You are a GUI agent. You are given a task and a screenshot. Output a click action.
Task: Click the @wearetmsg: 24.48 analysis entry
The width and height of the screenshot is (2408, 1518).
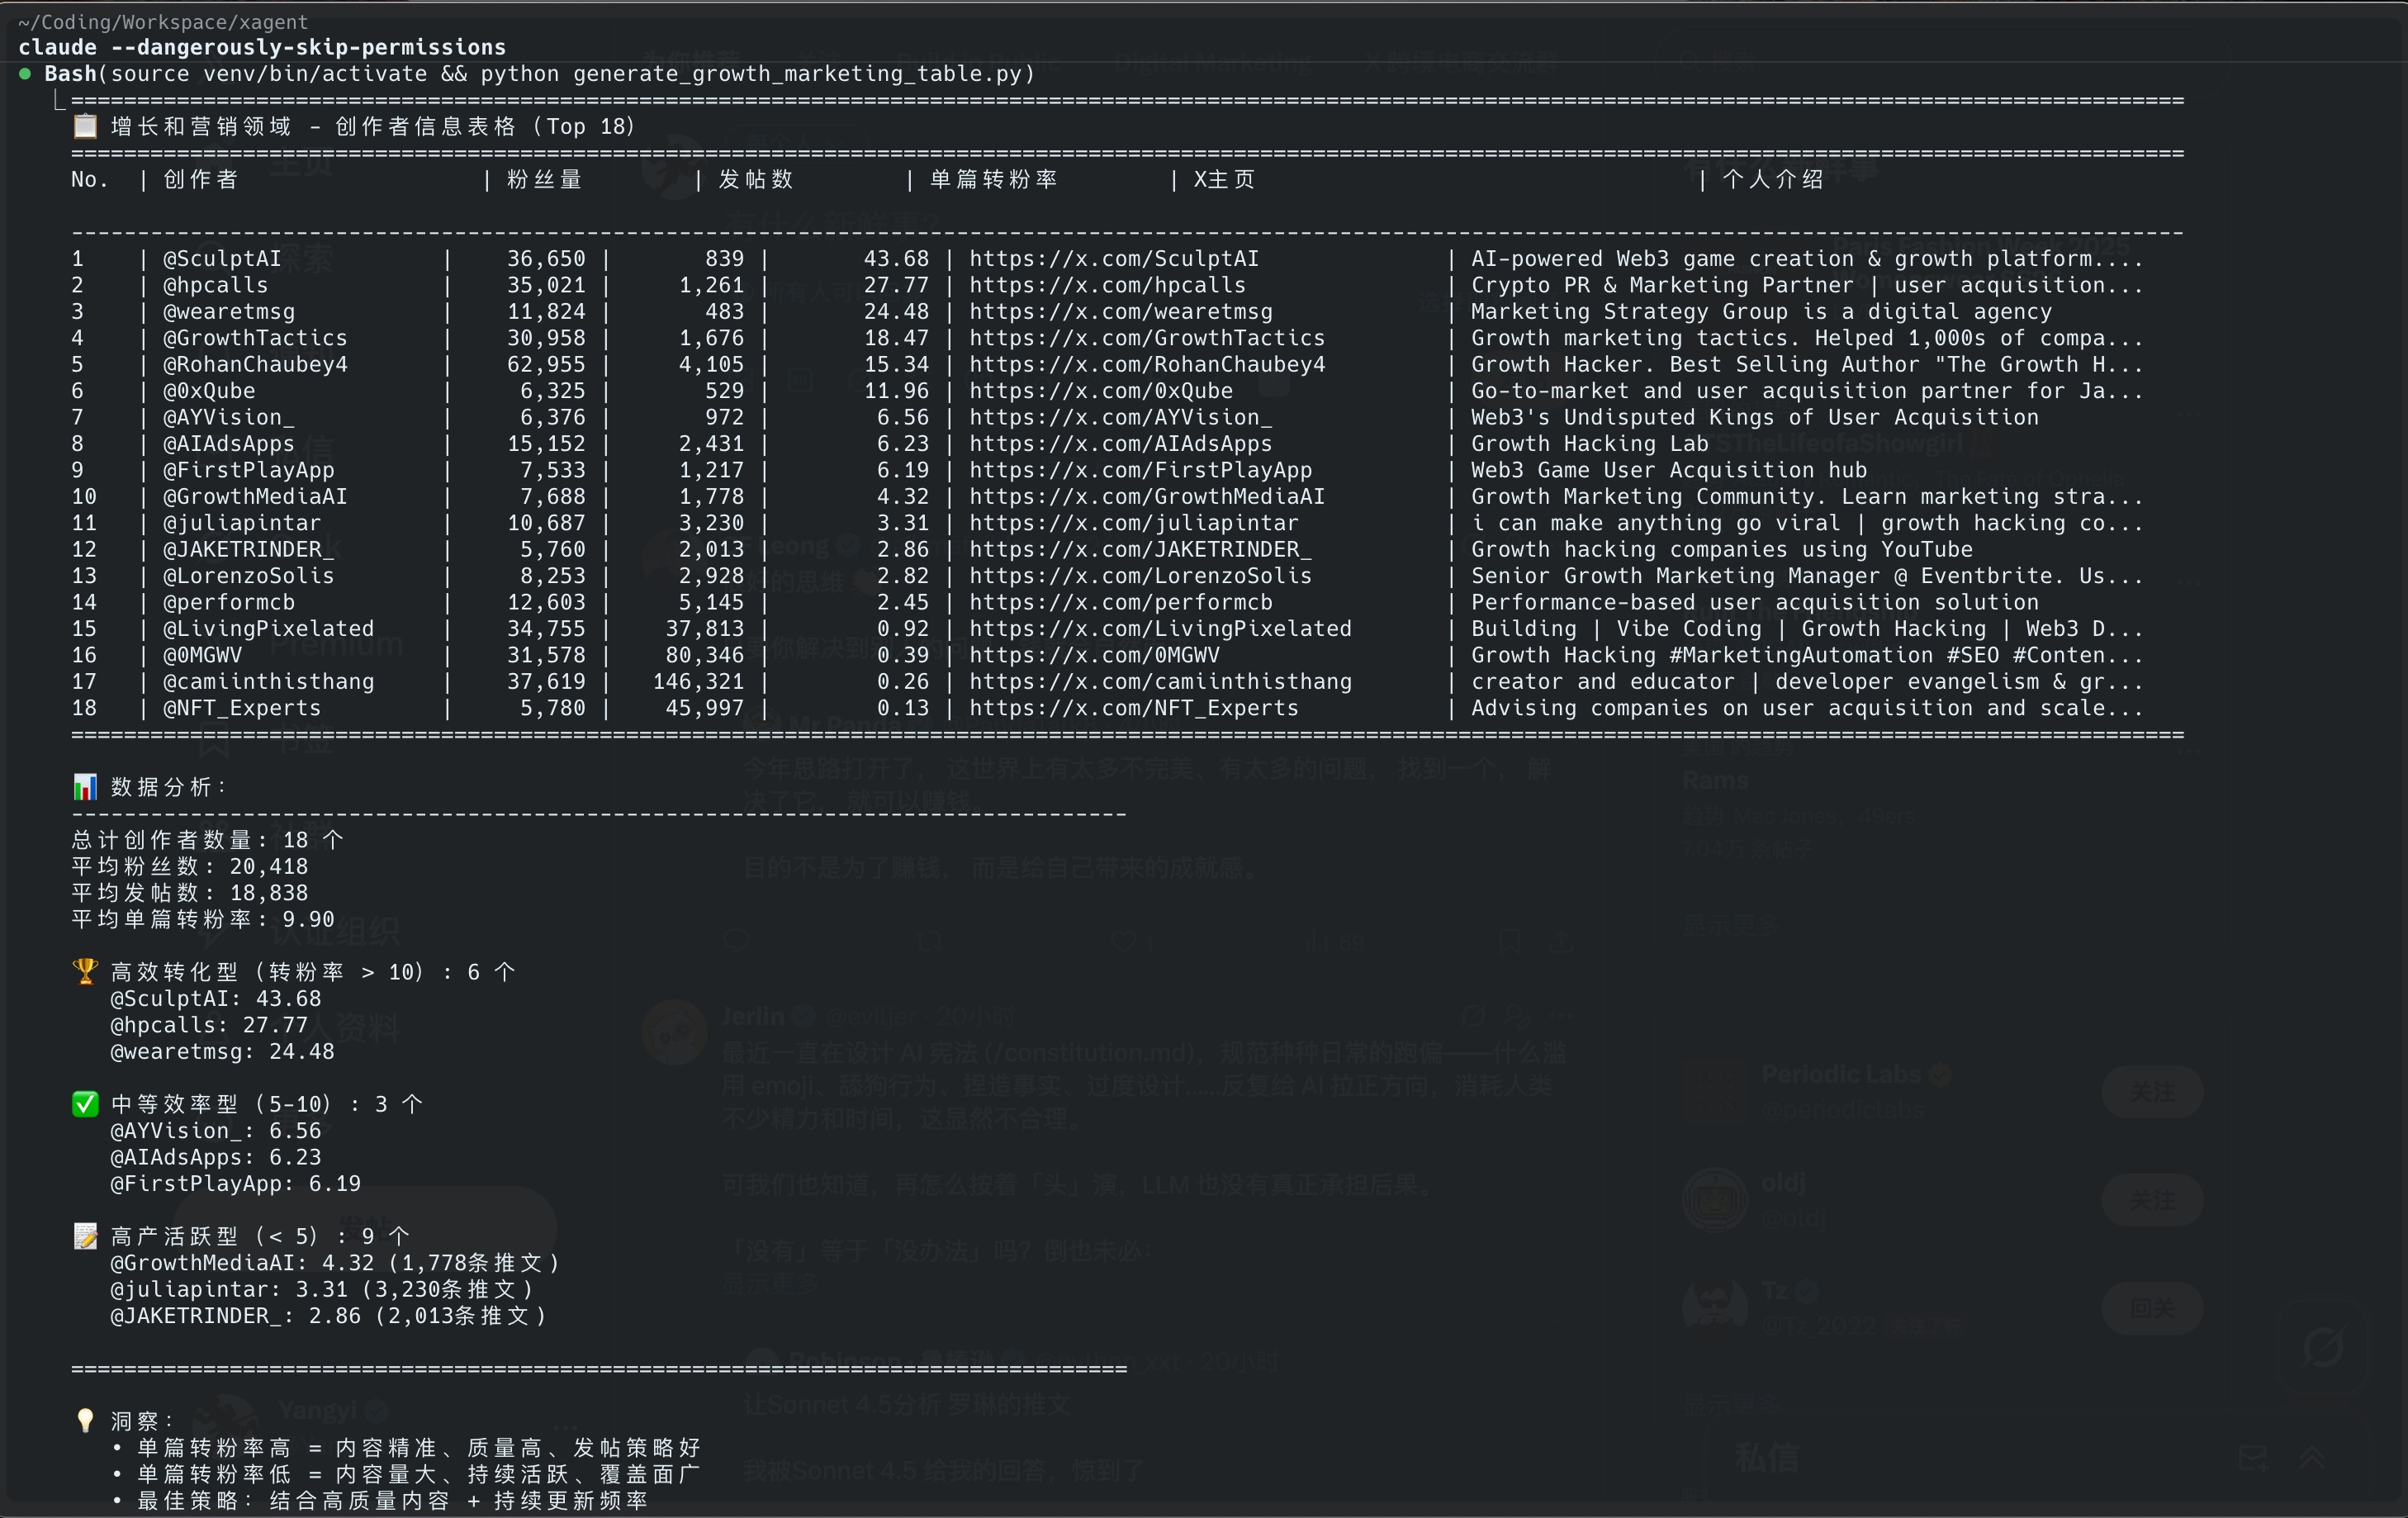222,1051
